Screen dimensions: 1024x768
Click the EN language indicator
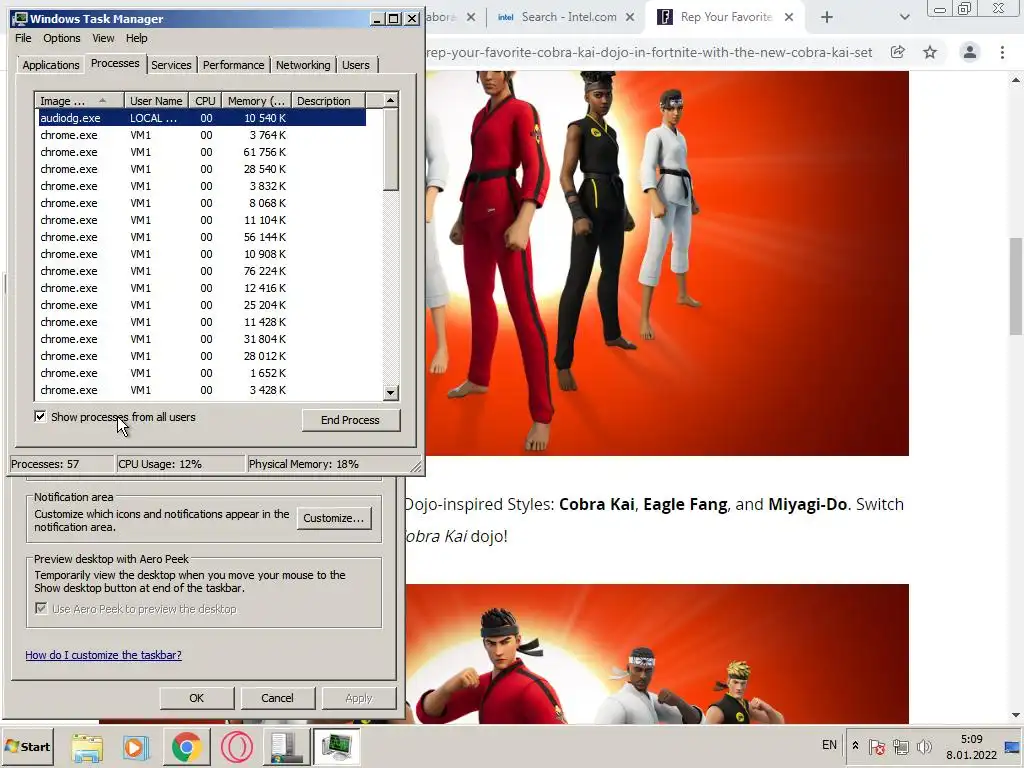pyautogui.click(x=829, y=745)
